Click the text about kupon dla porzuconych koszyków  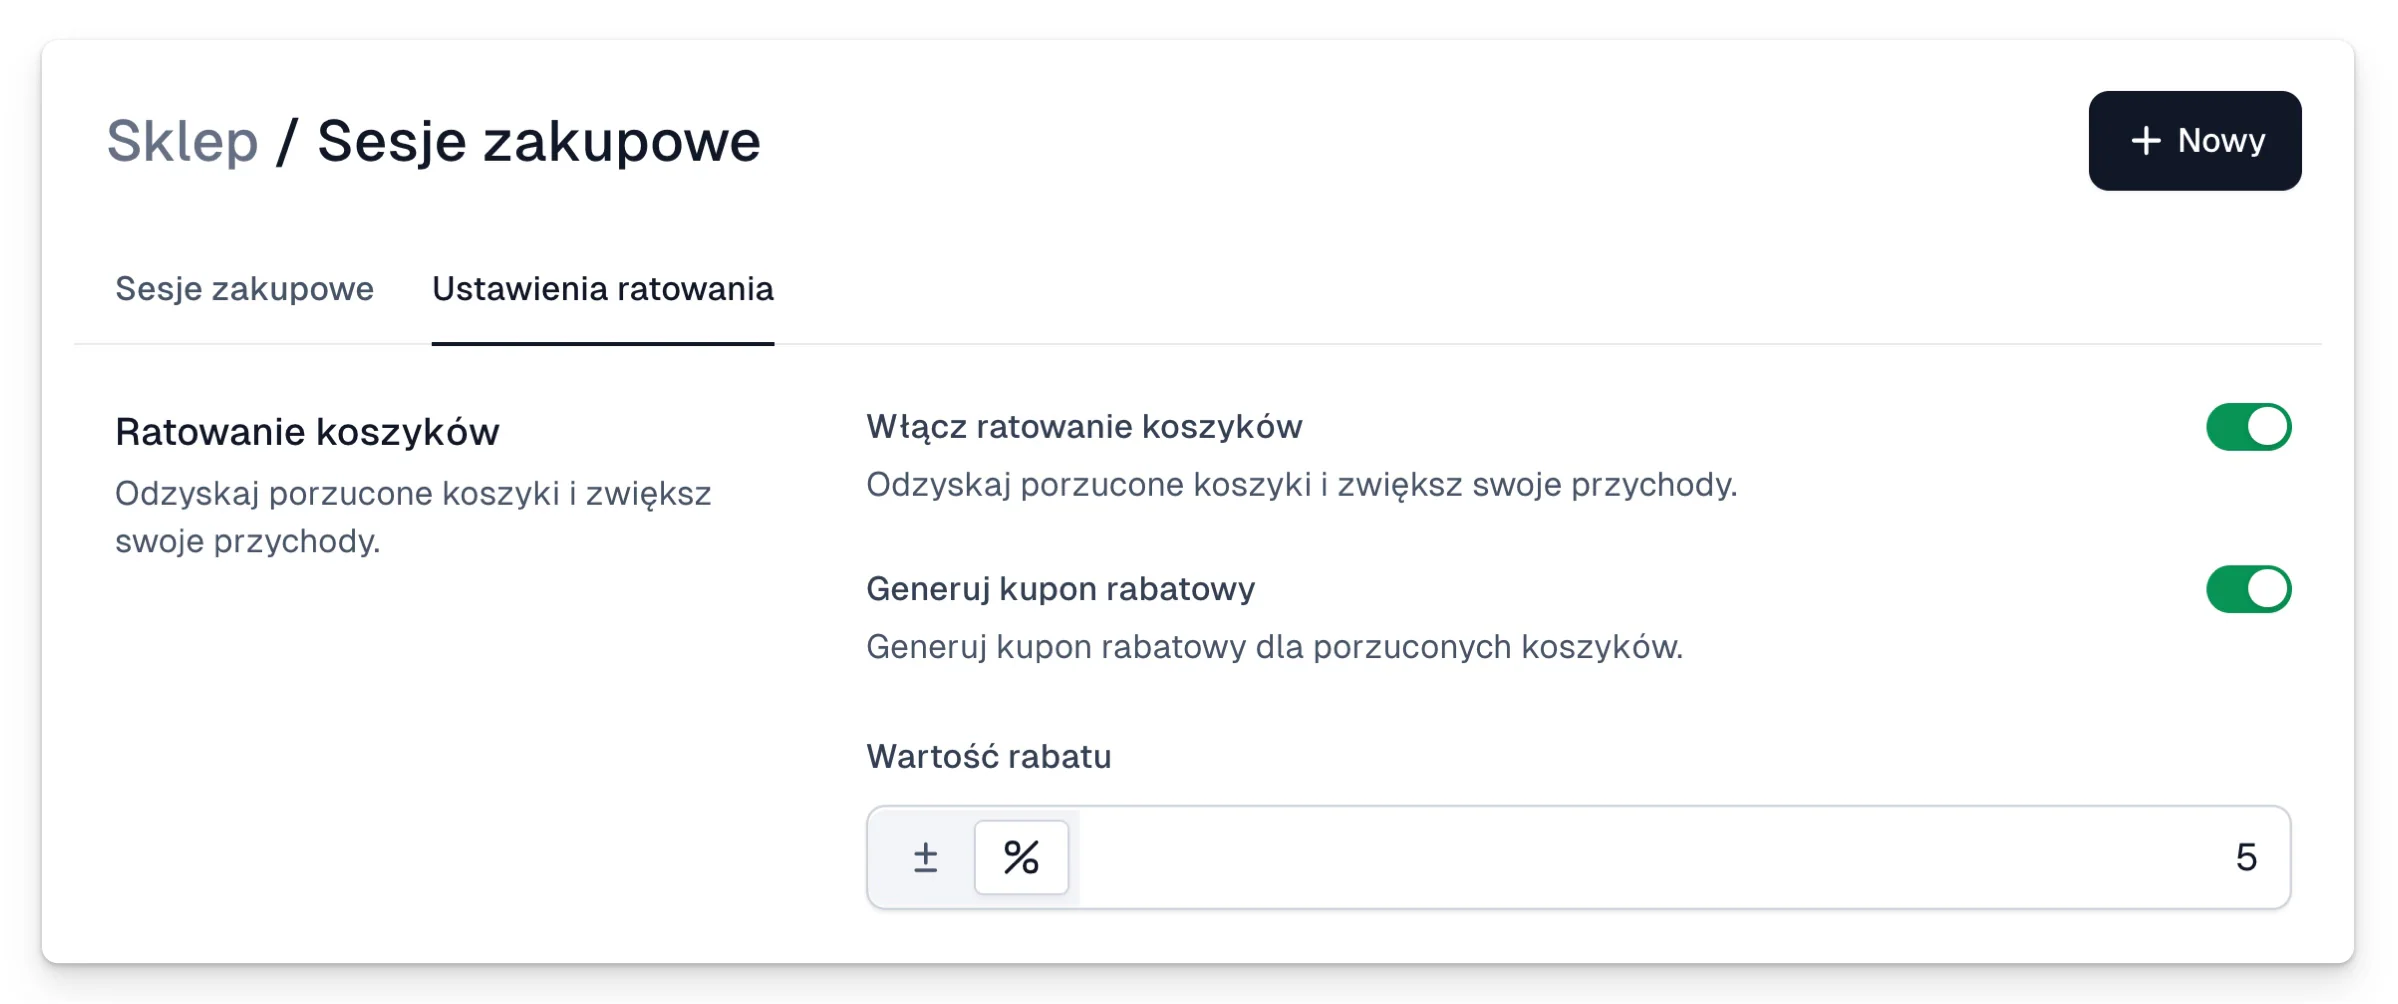1274,647
